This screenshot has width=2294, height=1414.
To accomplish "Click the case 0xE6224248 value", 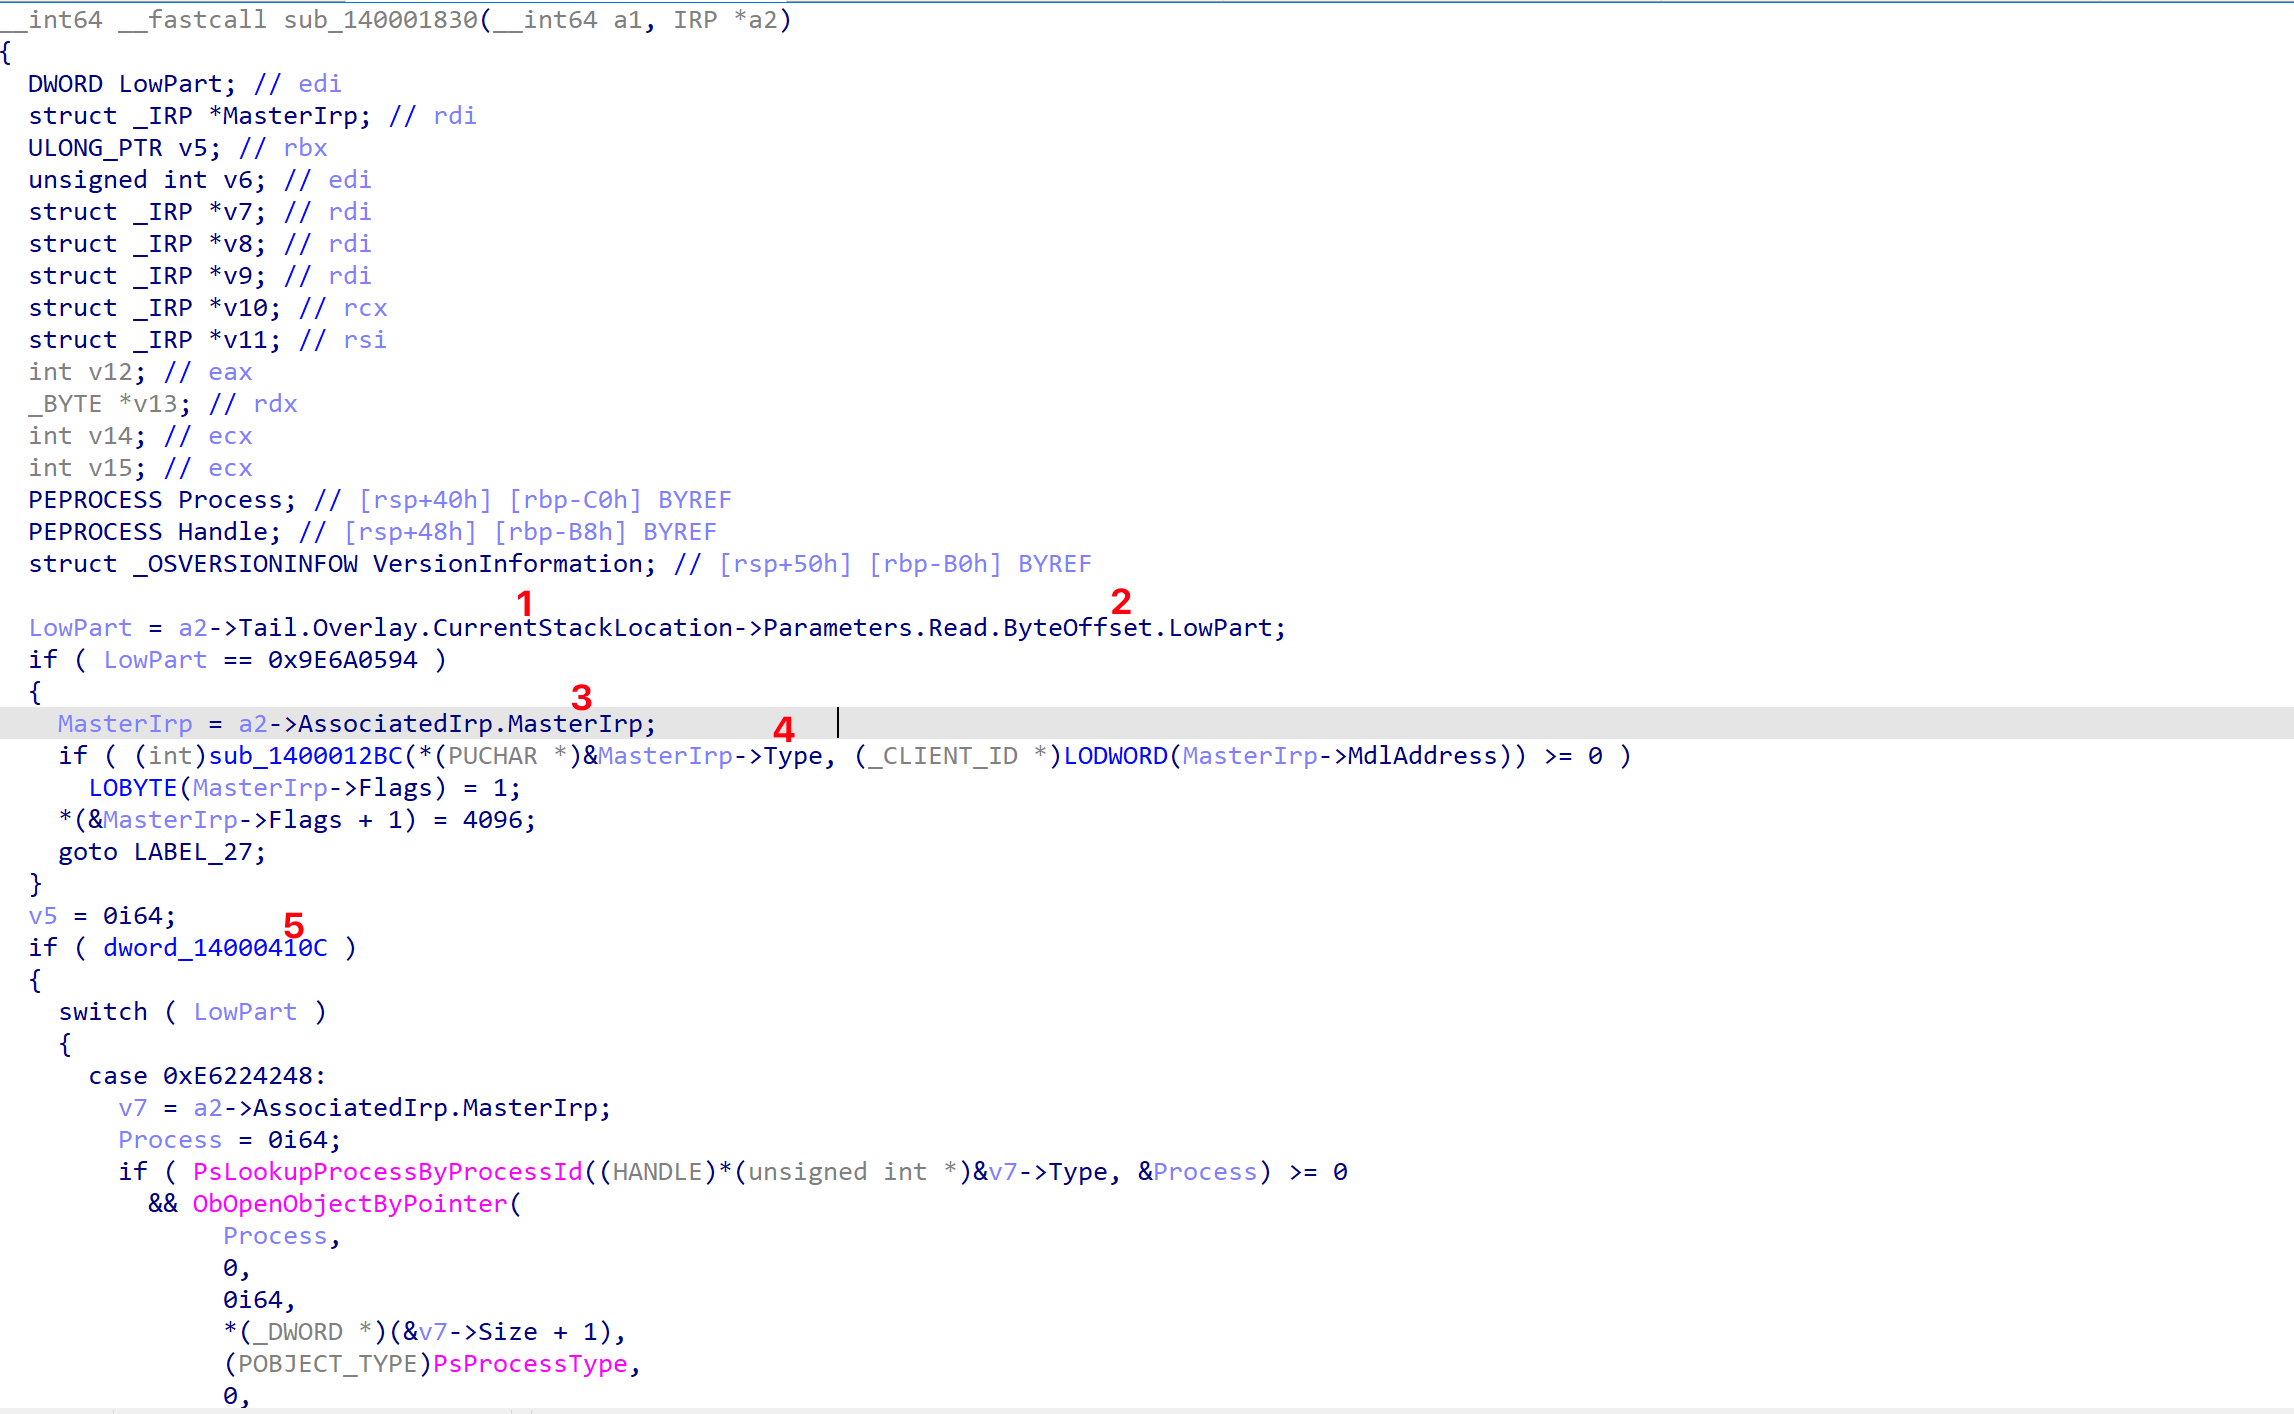I will (239, 1076).
